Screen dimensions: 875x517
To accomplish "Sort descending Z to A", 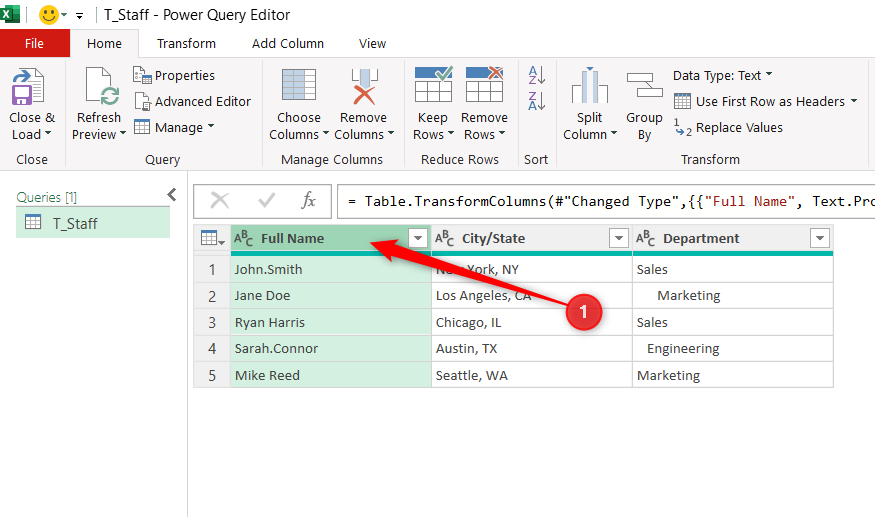I will click(536, 101).
